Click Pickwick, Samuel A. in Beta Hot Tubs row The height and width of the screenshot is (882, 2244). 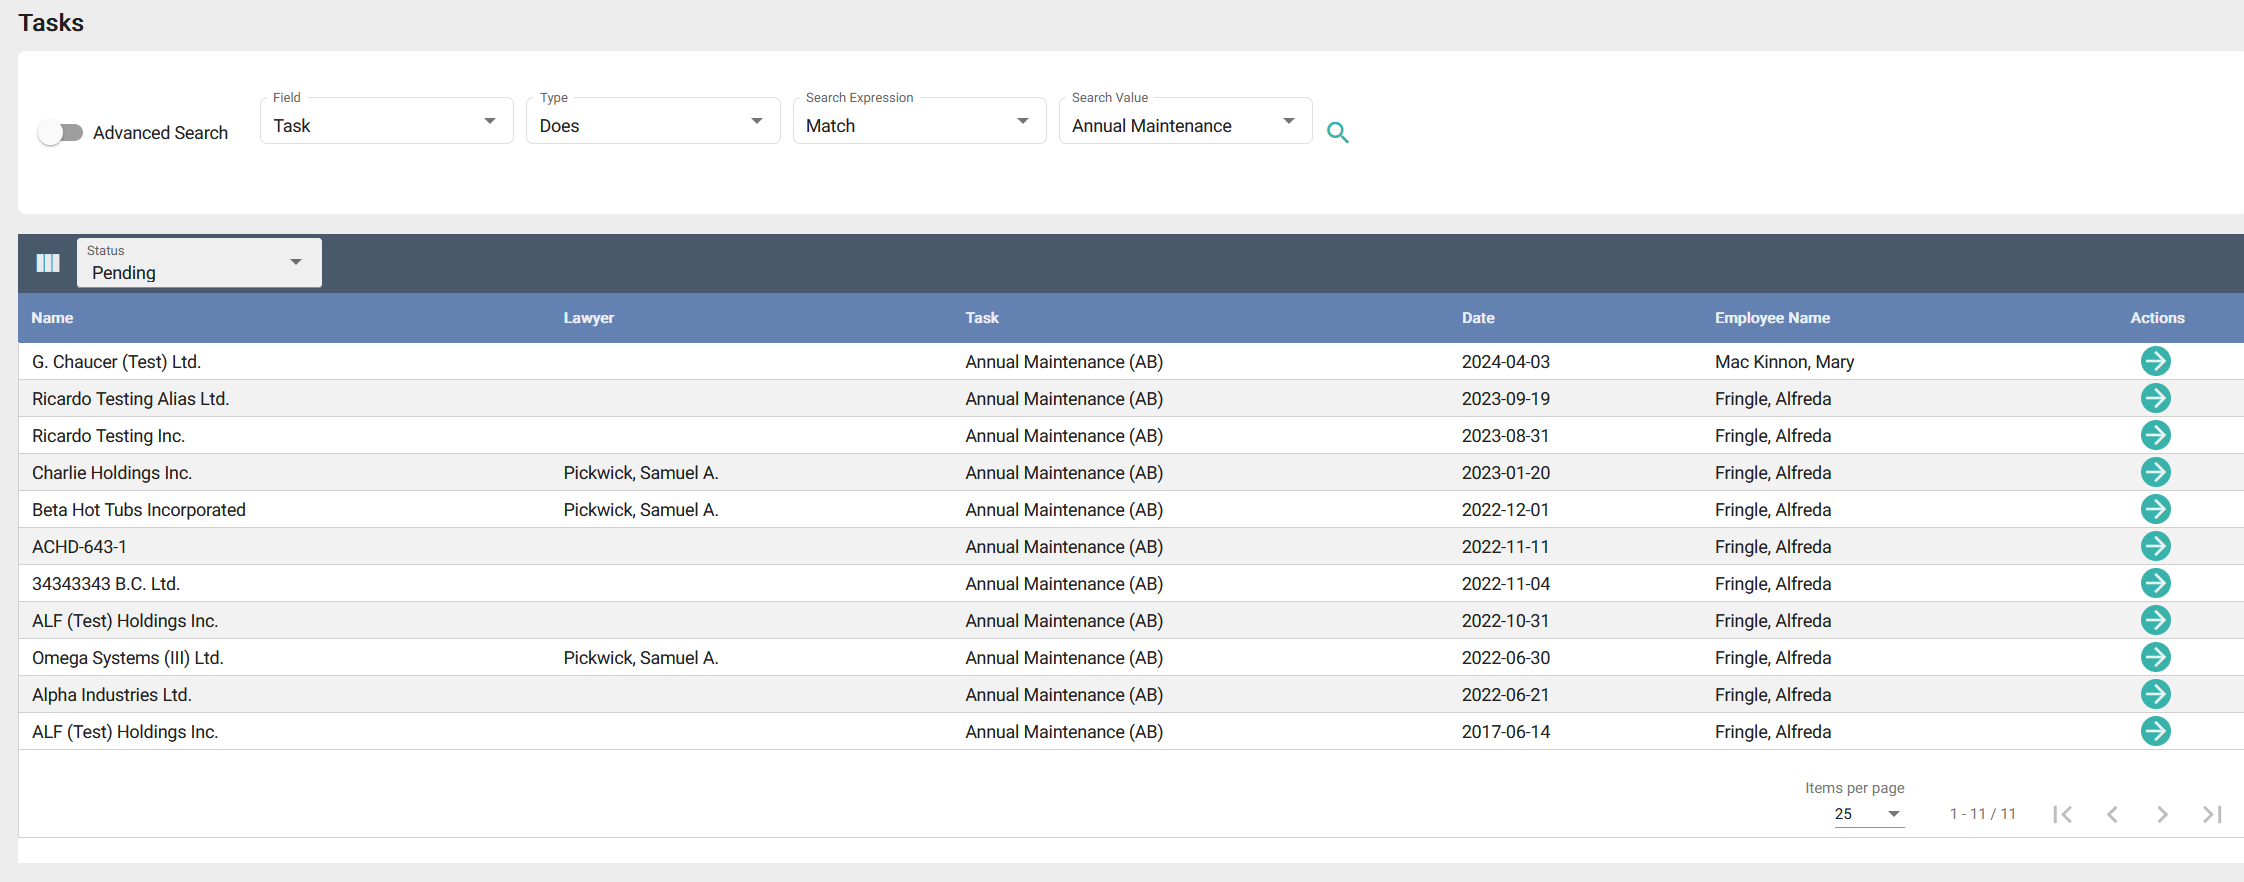point(641,510)
